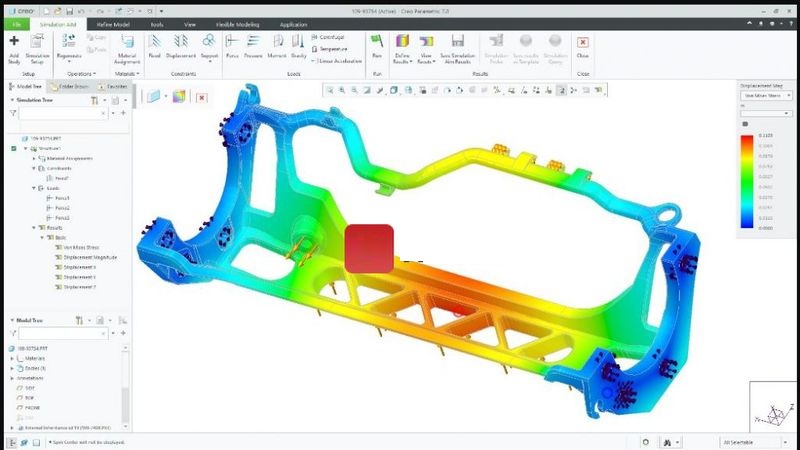Click the first zoom icon in graphics toolbar
The width and height of the screenshot is (800, 450).
[330, 90]
